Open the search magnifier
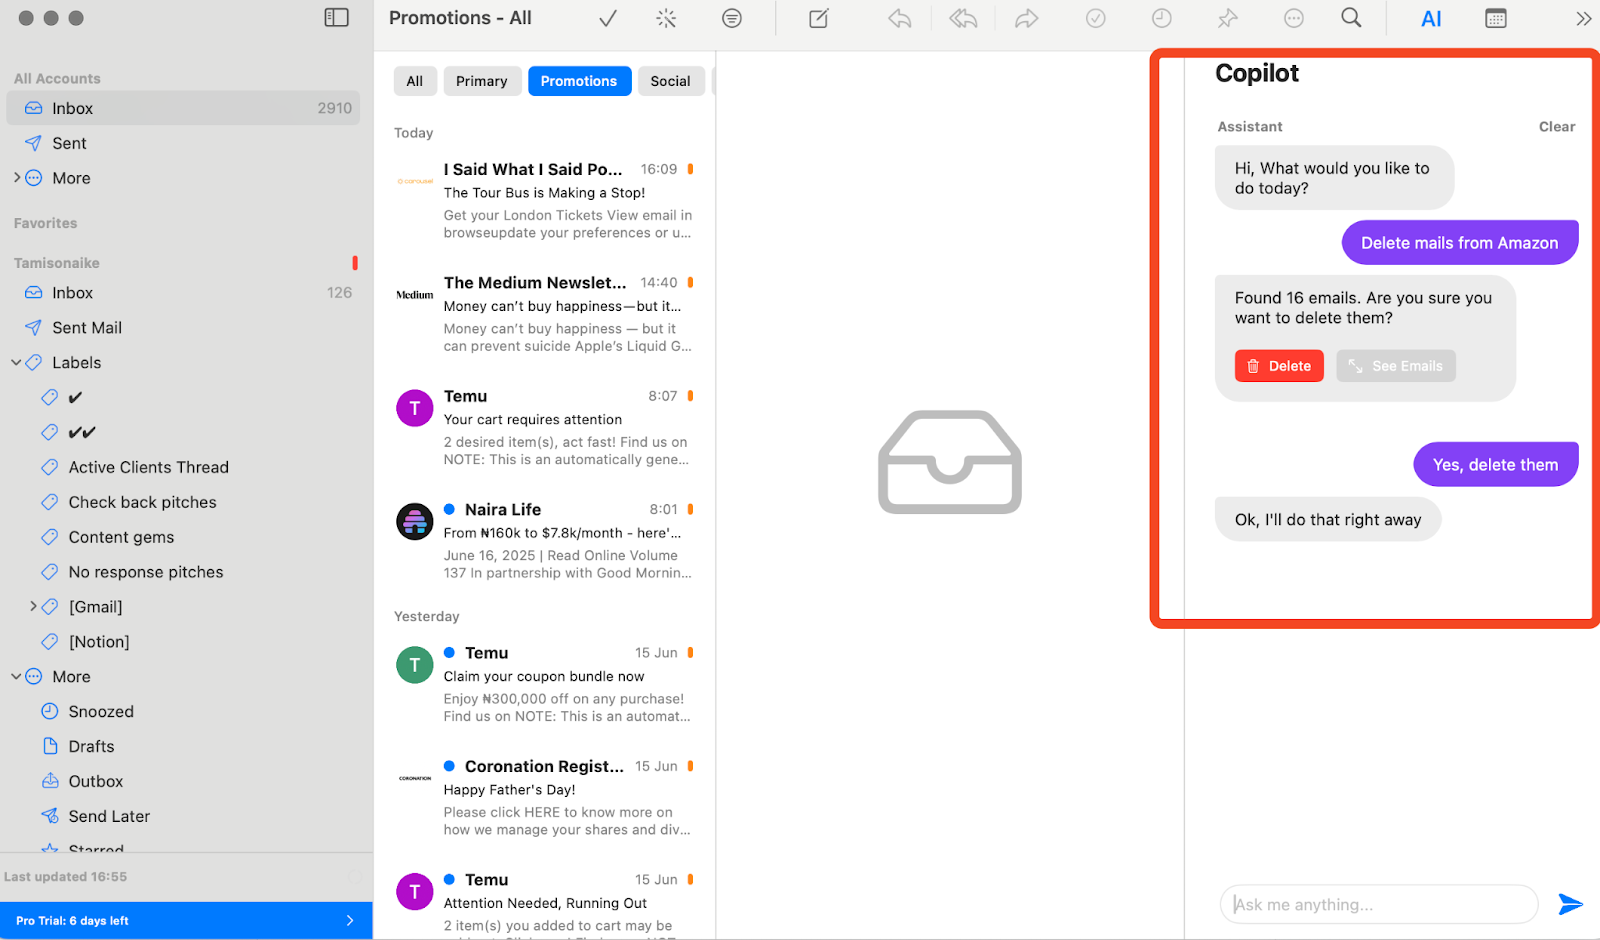Image resolution: width=1600 pixels, height=940 pixels. click(1351, 18)
